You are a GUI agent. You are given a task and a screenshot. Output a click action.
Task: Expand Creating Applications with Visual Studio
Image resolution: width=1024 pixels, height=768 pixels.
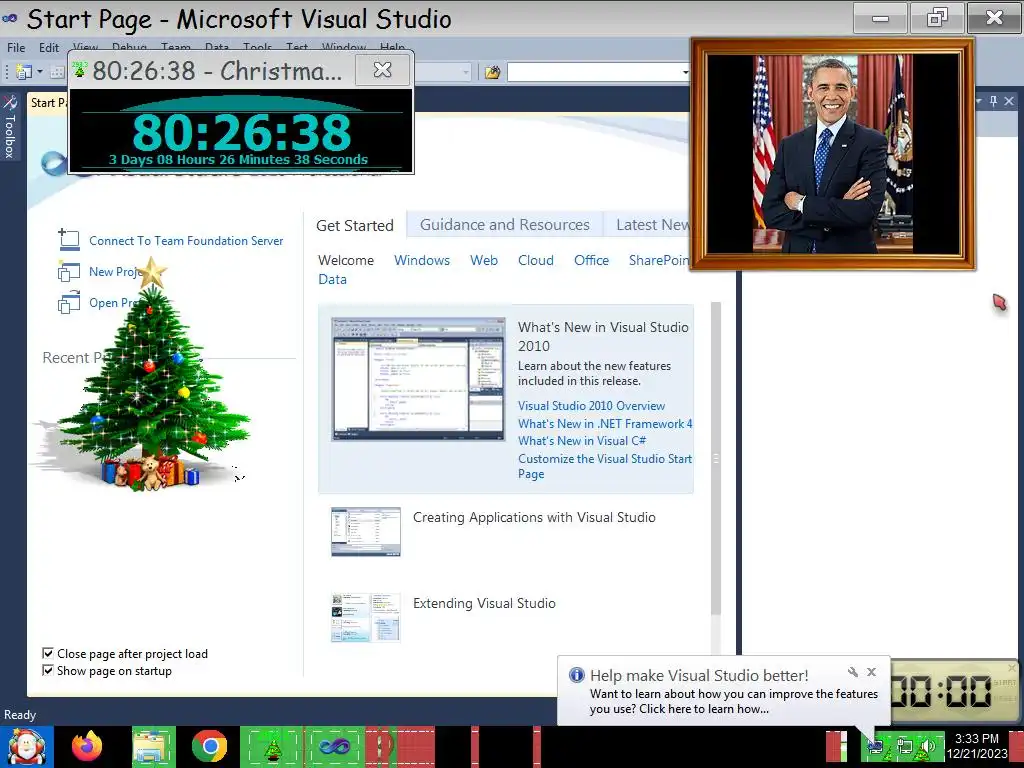pyautogui.click(x=534, y=517)
